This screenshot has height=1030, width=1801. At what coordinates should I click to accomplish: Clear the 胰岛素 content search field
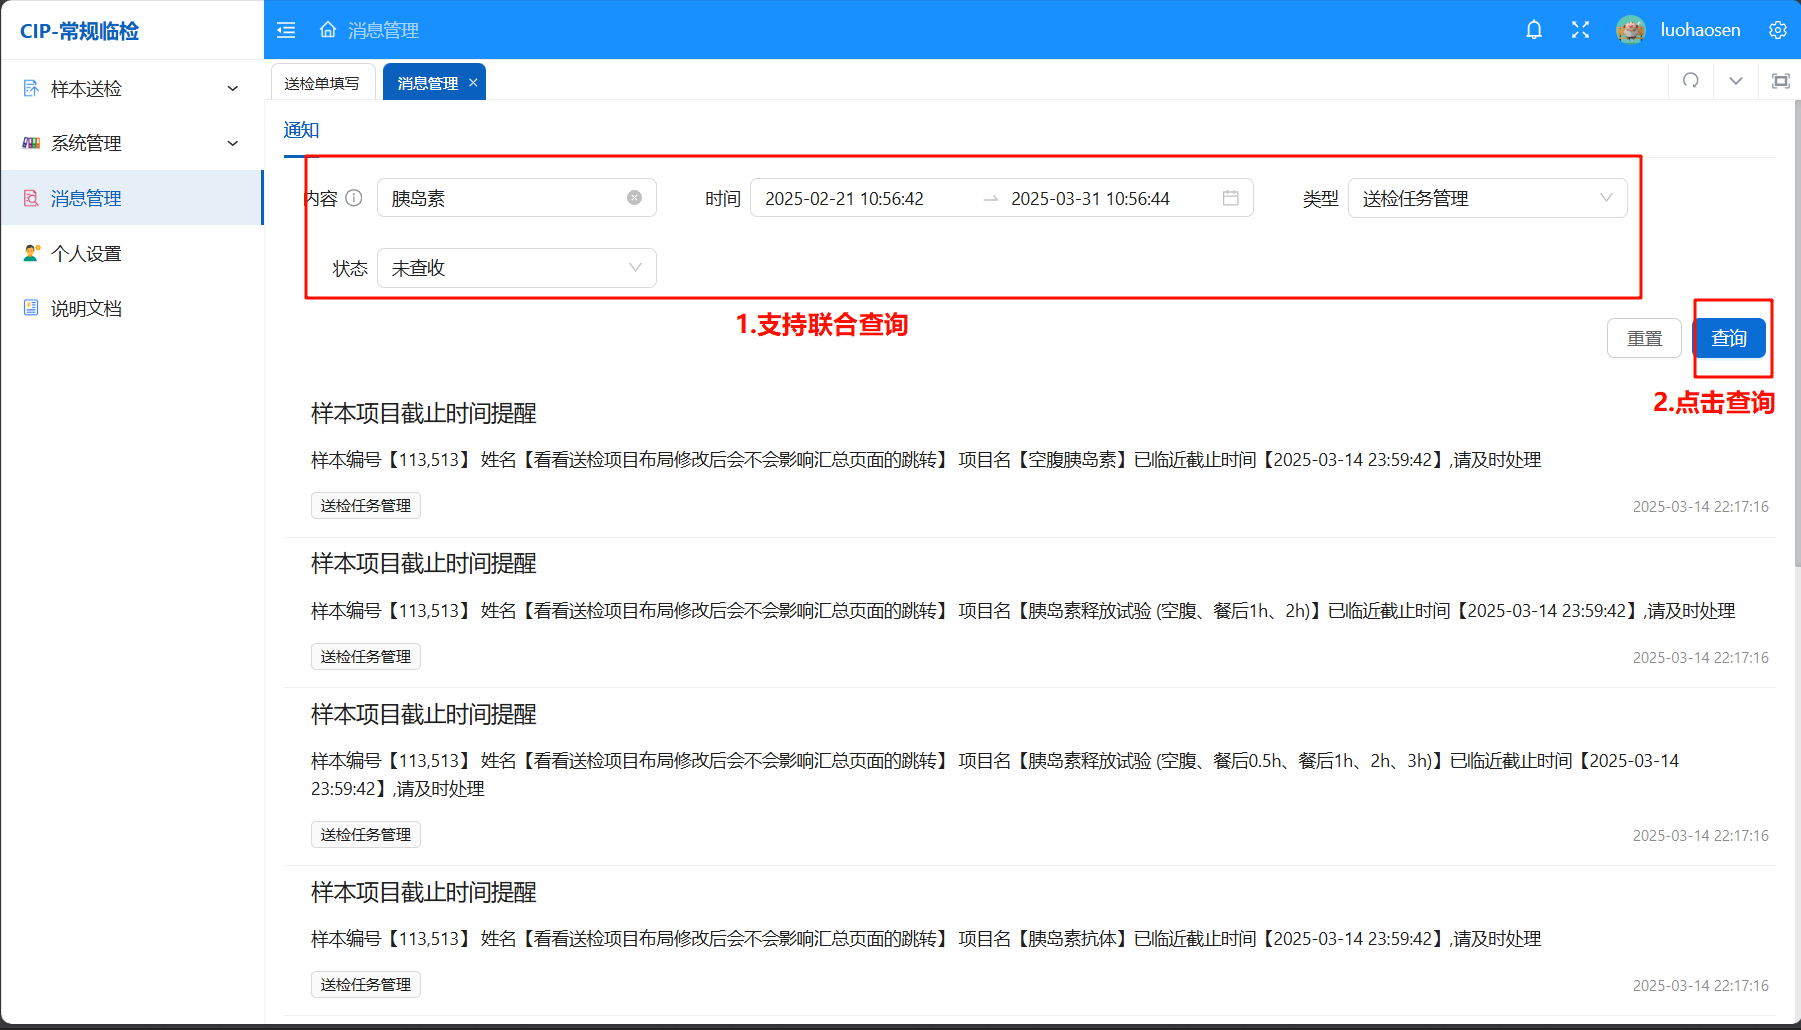(634, 198)
